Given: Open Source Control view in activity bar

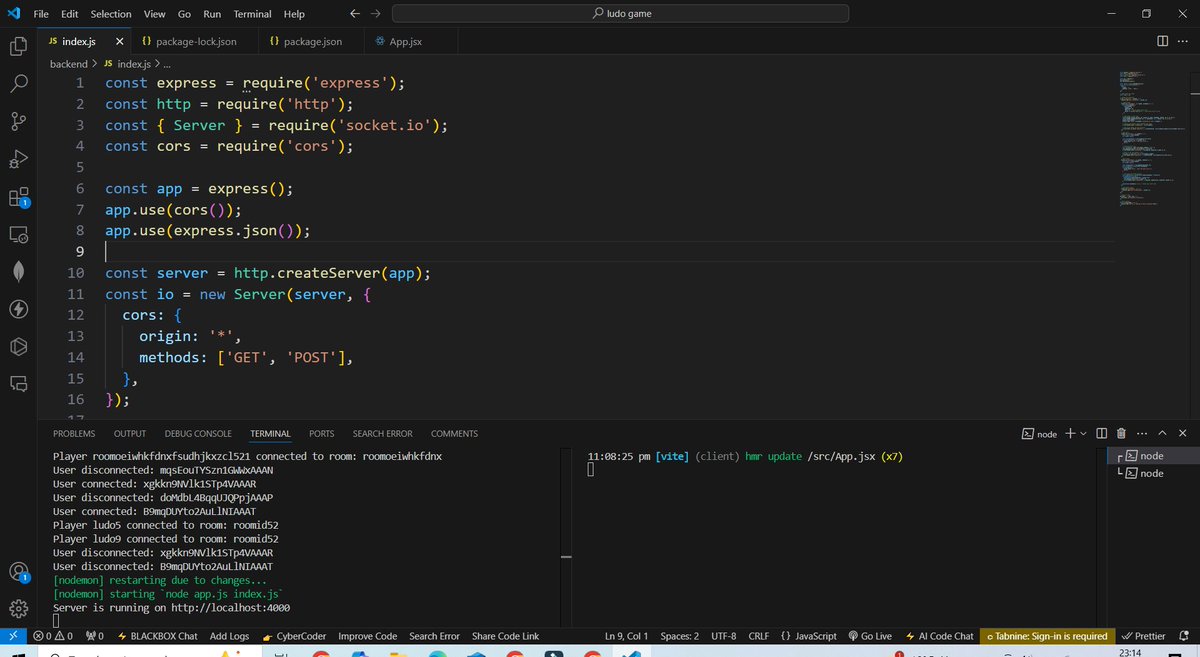Looking at the screenshot, I should coord(18,121).
